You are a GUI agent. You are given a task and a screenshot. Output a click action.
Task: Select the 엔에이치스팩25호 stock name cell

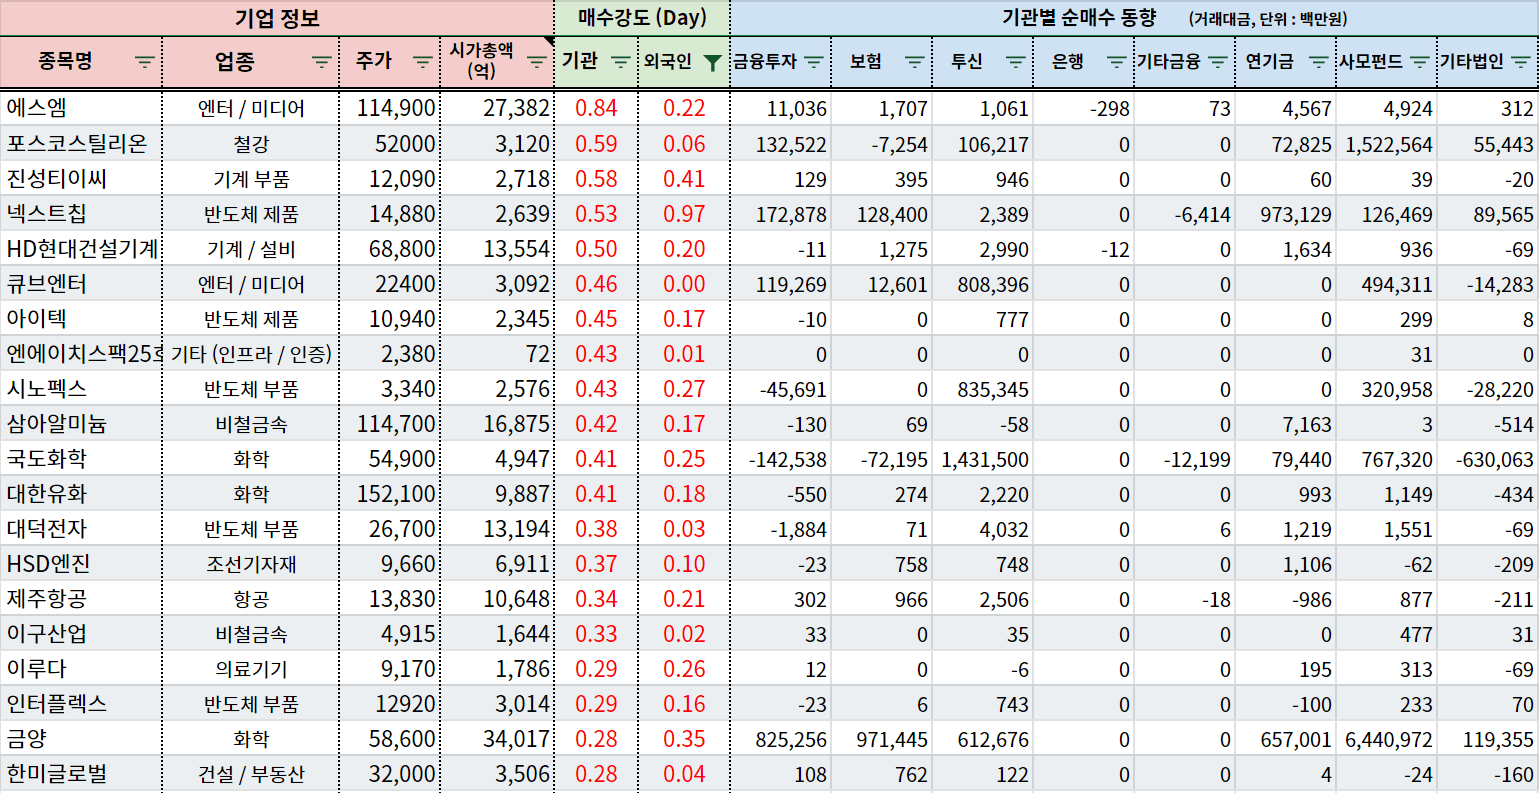81,353
